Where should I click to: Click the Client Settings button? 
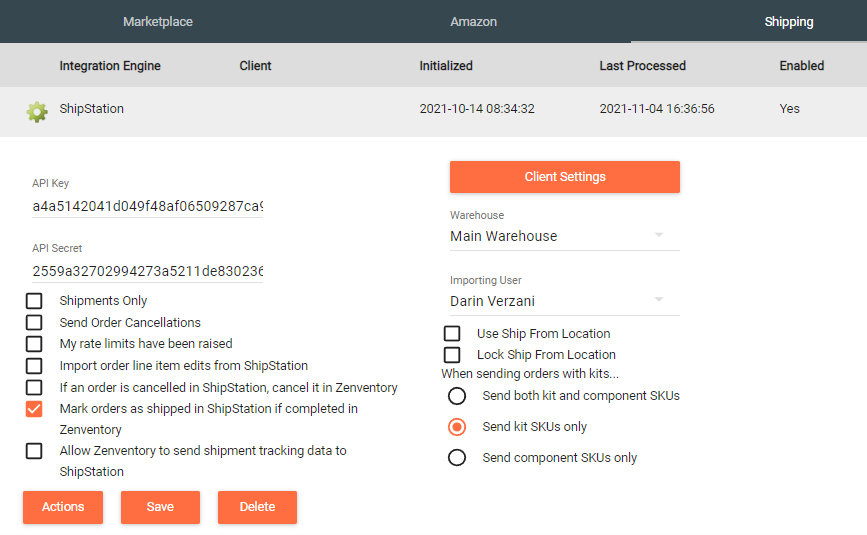[565, 177]
